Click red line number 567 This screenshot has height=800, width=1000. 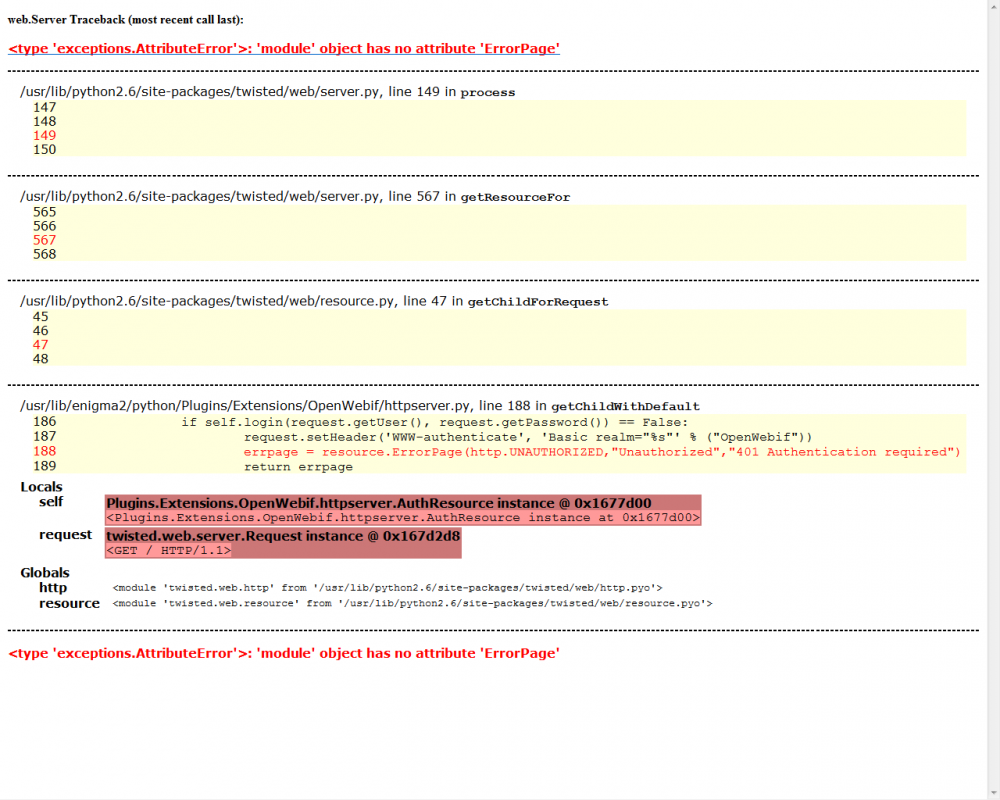[x=45, y=240]
